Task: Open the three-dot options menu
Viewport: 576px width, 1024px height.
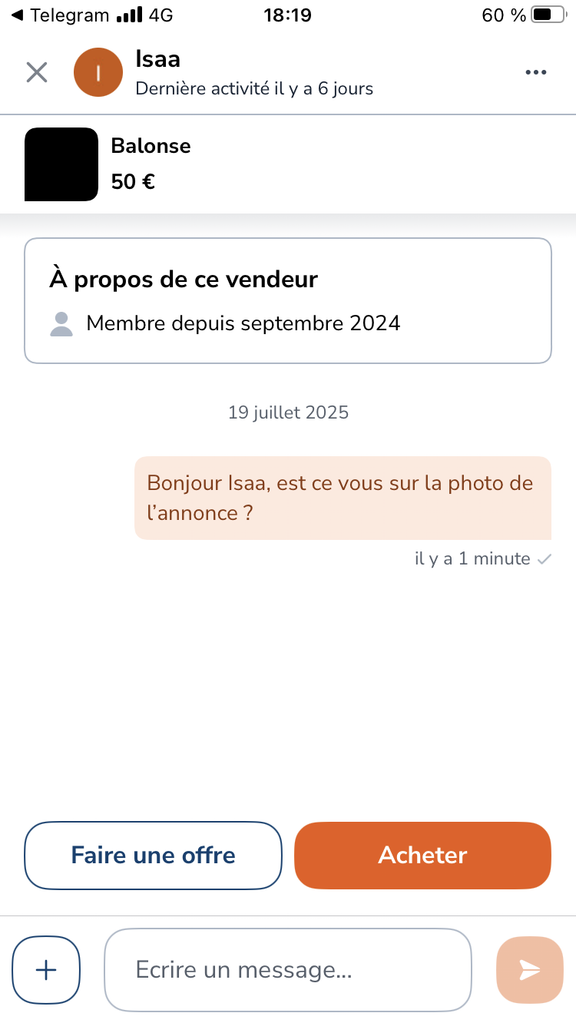Action: coord(536,72)
